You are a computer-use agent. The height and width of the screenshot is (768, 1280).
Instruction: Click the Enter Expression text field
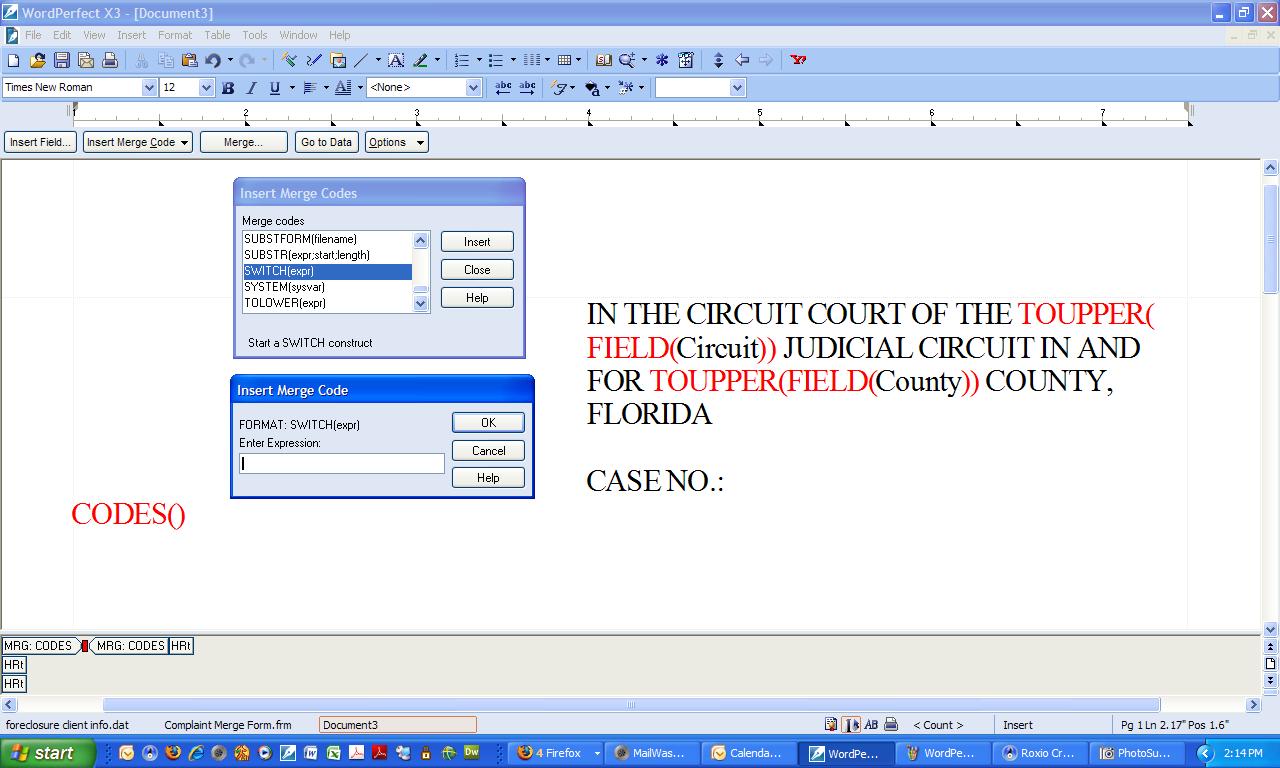tap(342, 463)
